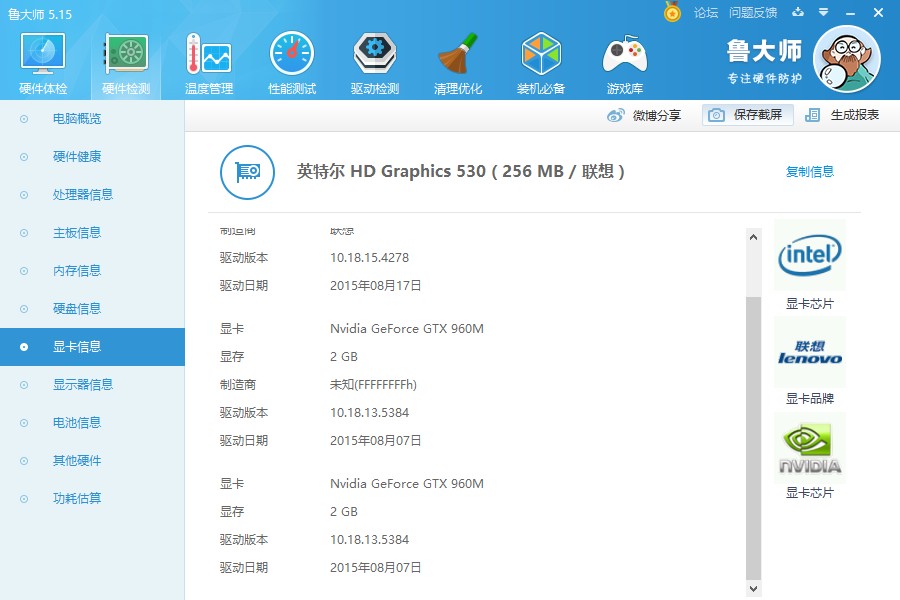Click the gold medal icon in title bar
The image size is (900, 600).
(672, 12)
